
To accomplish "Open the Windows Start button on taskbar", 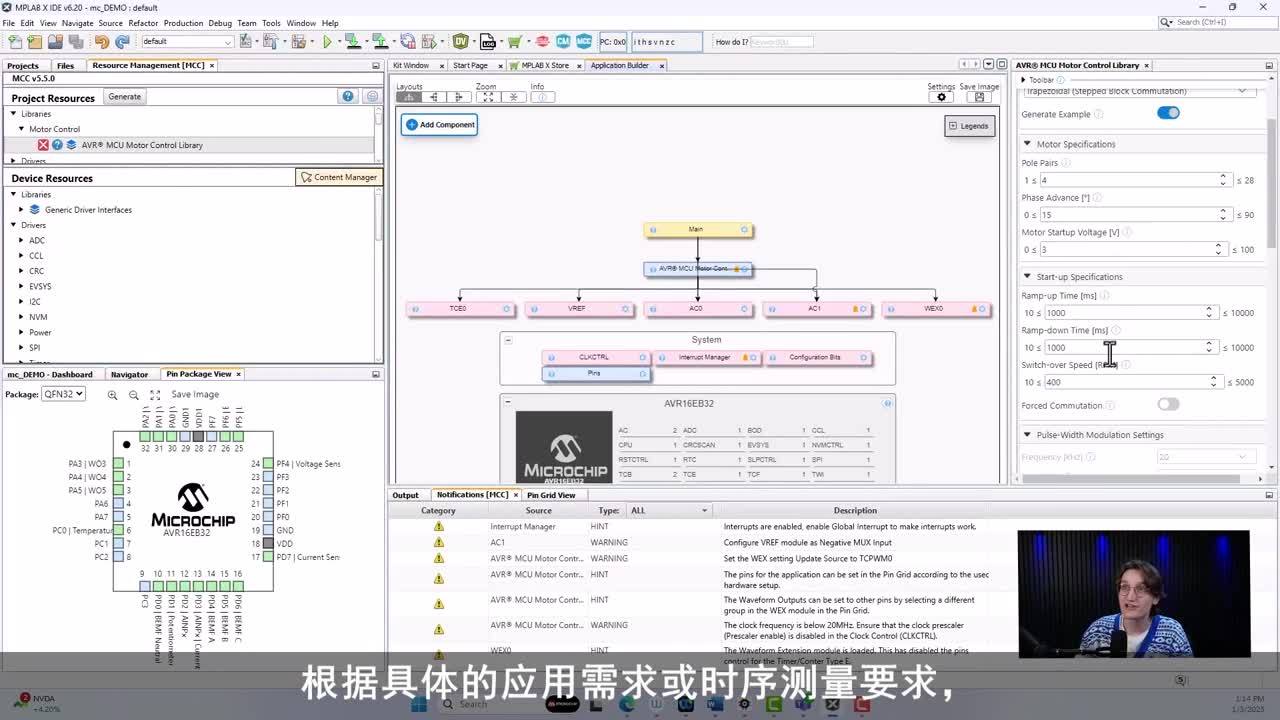I will (419, 704).
